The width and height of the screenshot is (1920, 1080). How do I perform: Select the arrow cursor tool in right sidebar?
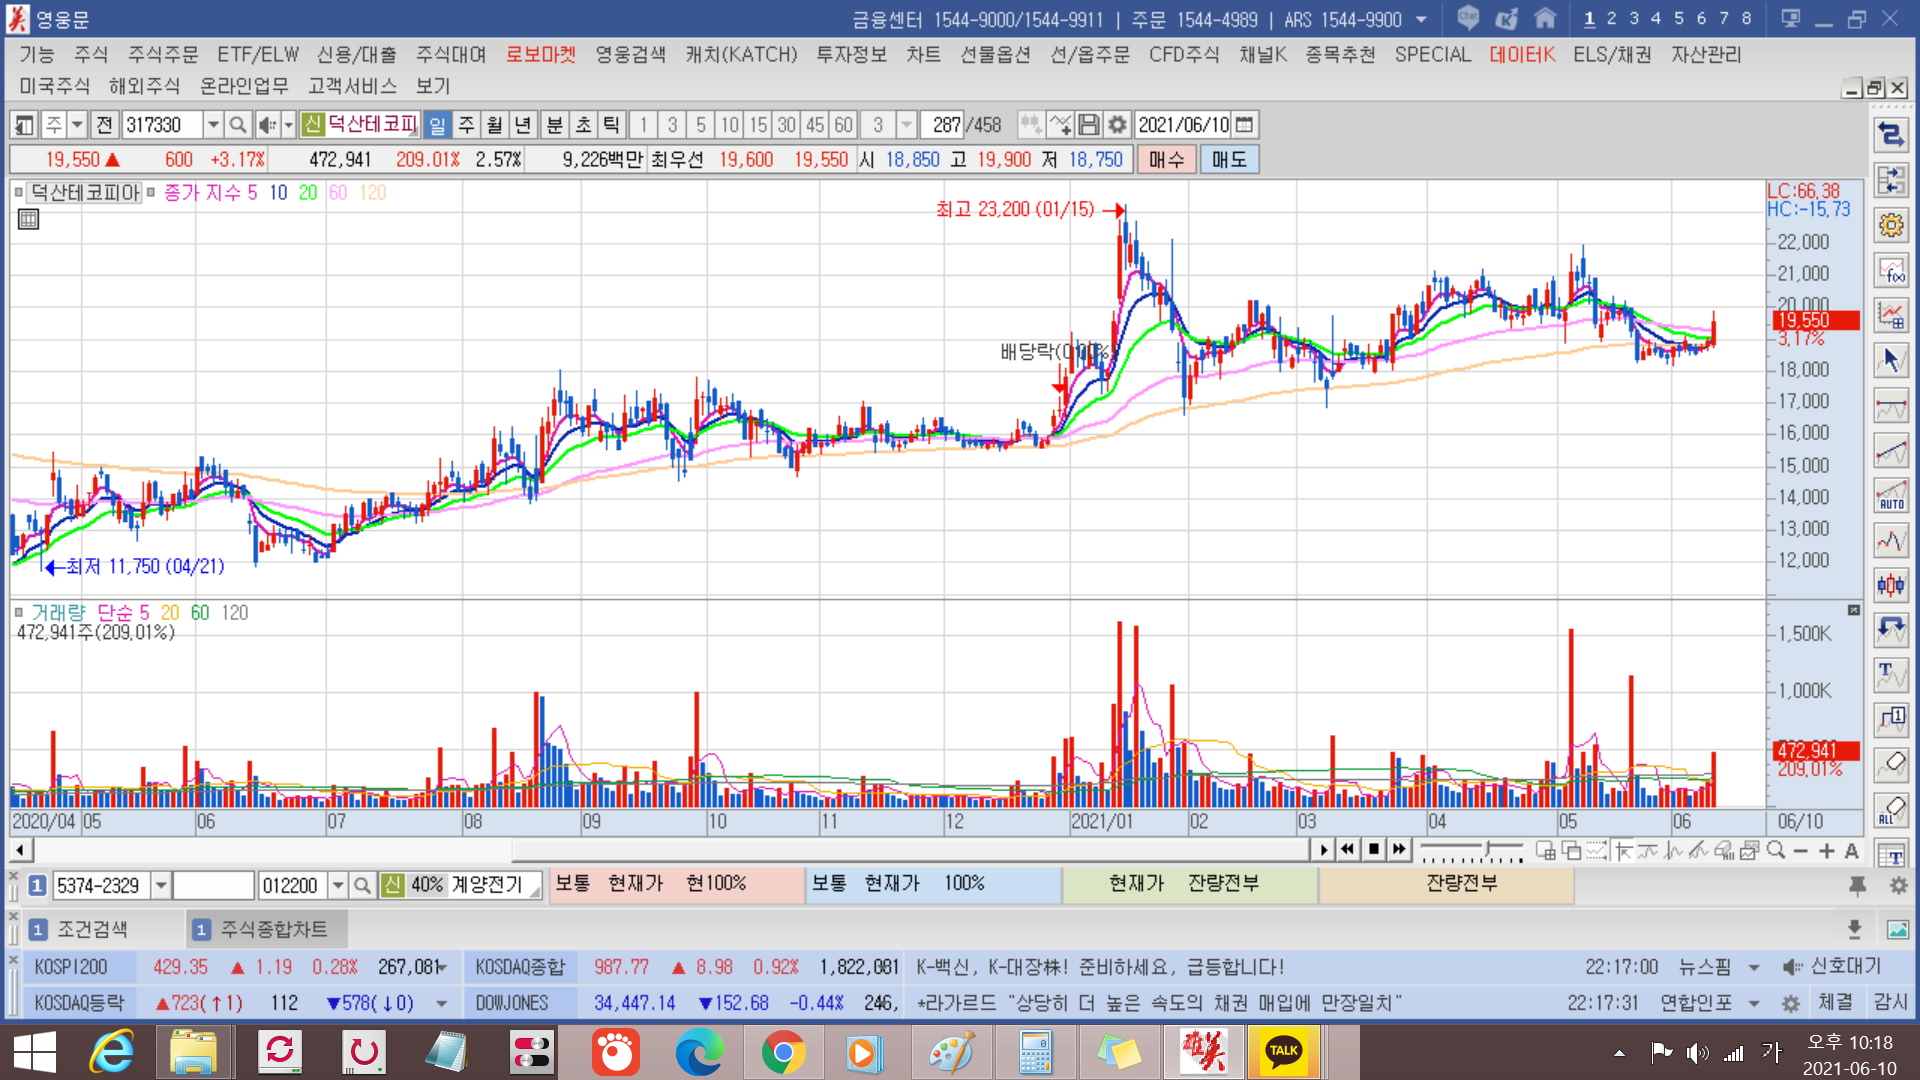pyautogui.click(x=1891, y=360)
